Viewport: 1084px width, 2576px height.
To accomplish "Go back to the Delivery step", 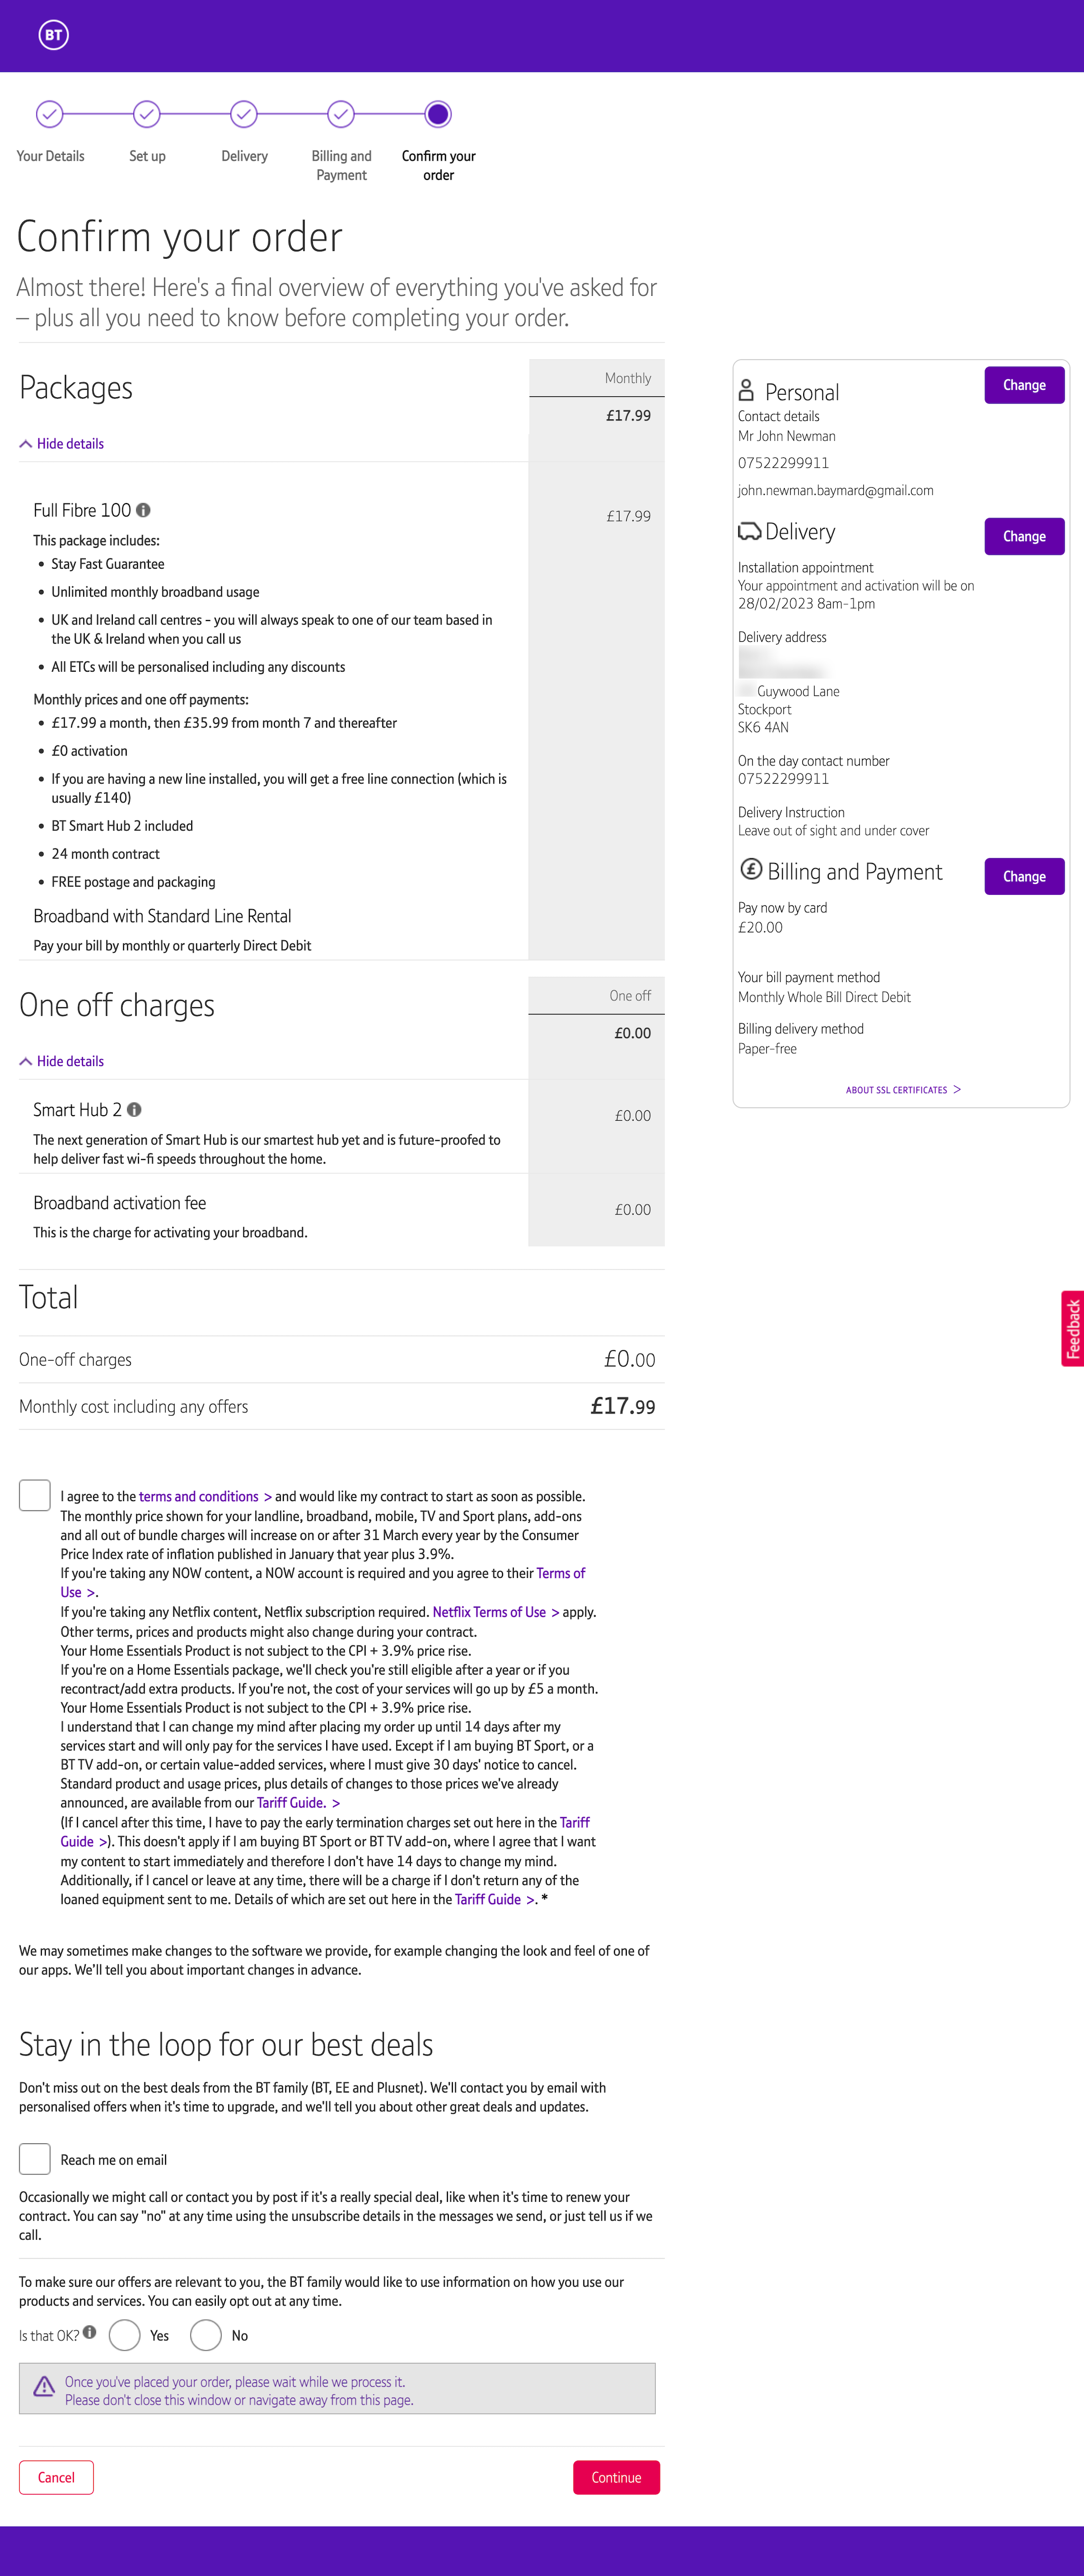I will (x=243, y=114).
